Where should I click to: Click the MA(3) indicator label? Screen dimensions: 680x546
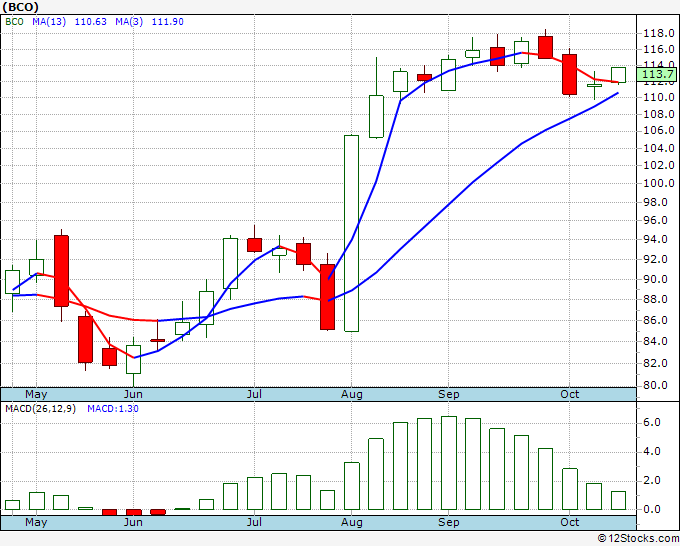coord(129,22)
